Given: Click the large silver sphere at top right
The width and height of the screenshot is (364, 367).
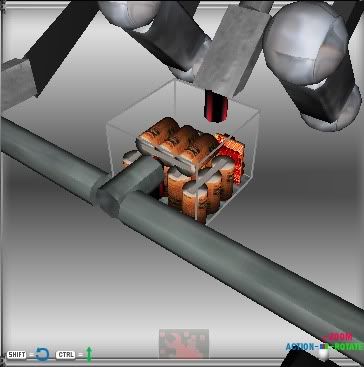Looking at the screenshot, I should tap(305, 42).
